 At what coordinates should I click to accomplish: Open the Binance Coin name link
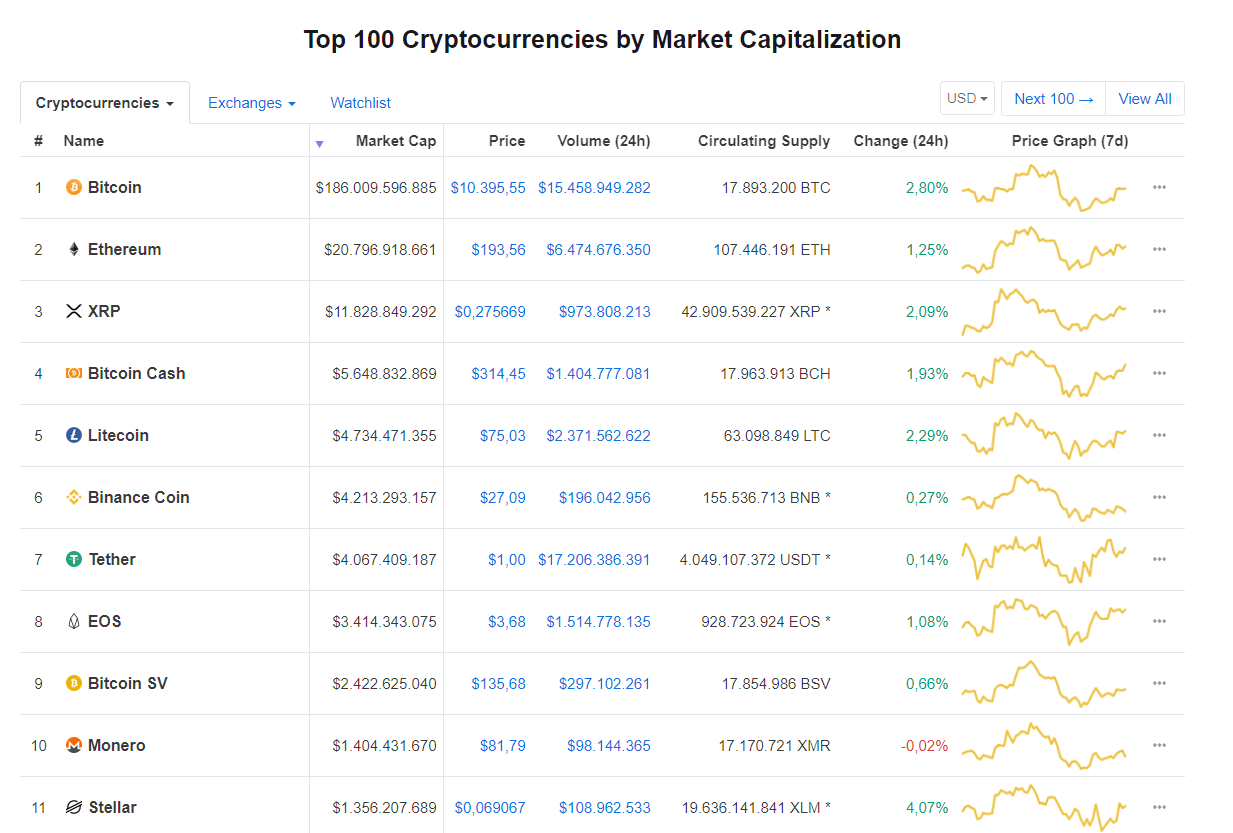(139, 497)
